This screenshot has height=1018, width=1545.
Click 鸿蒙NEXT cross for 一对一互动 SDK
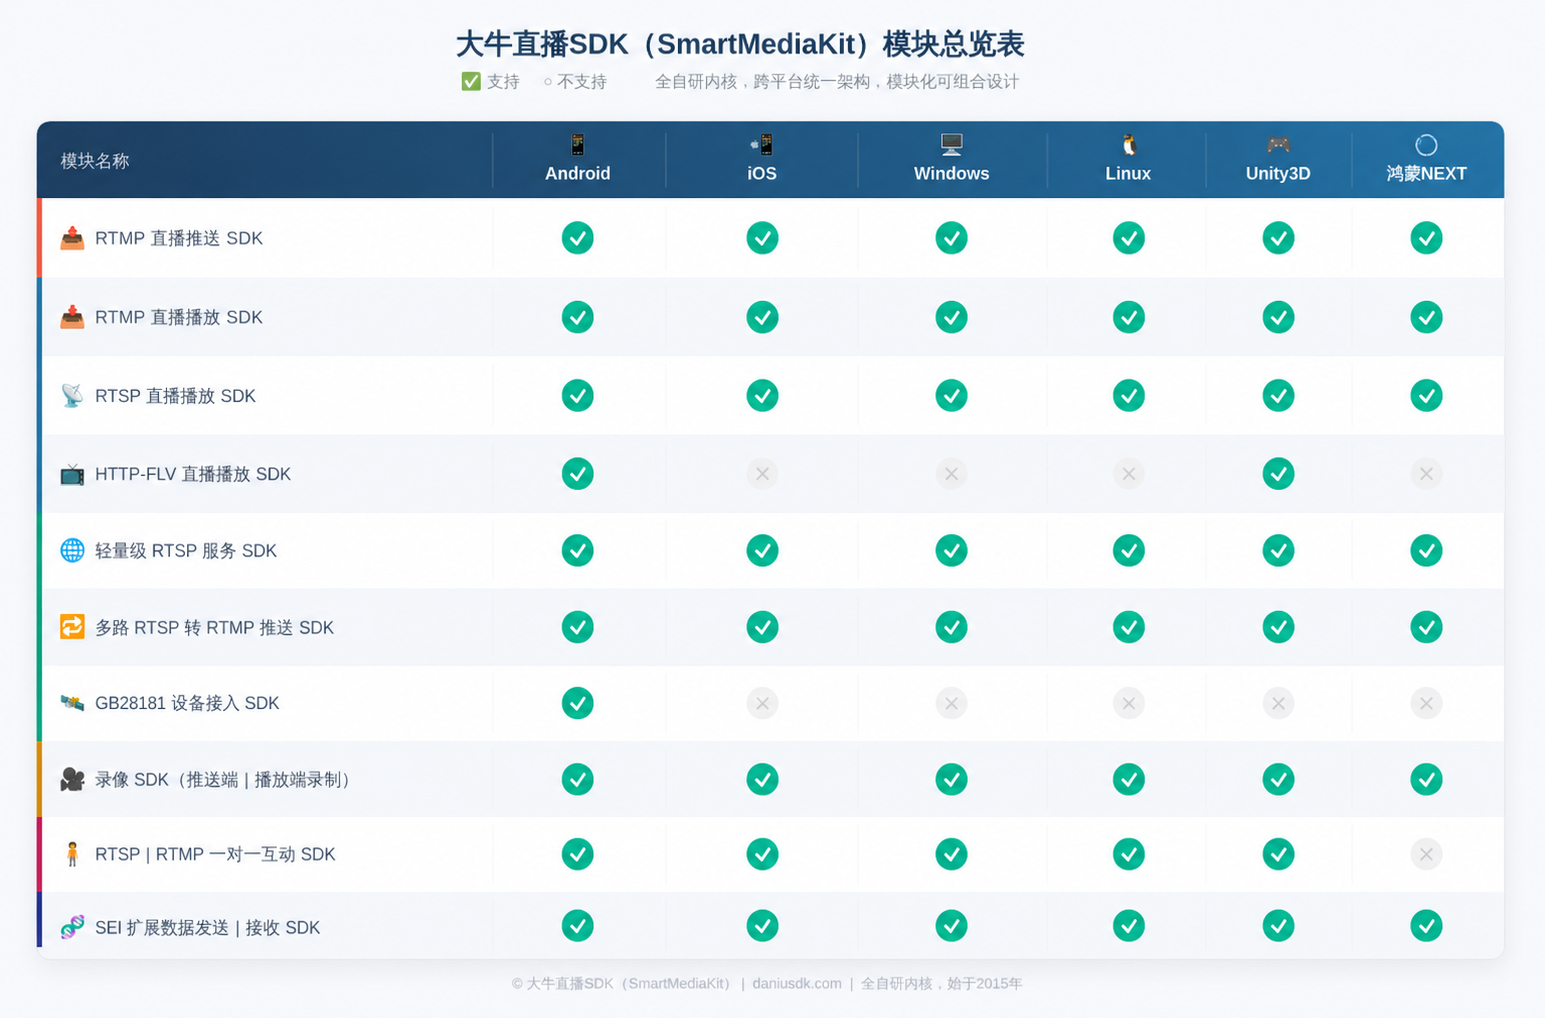coord(1426,854)
